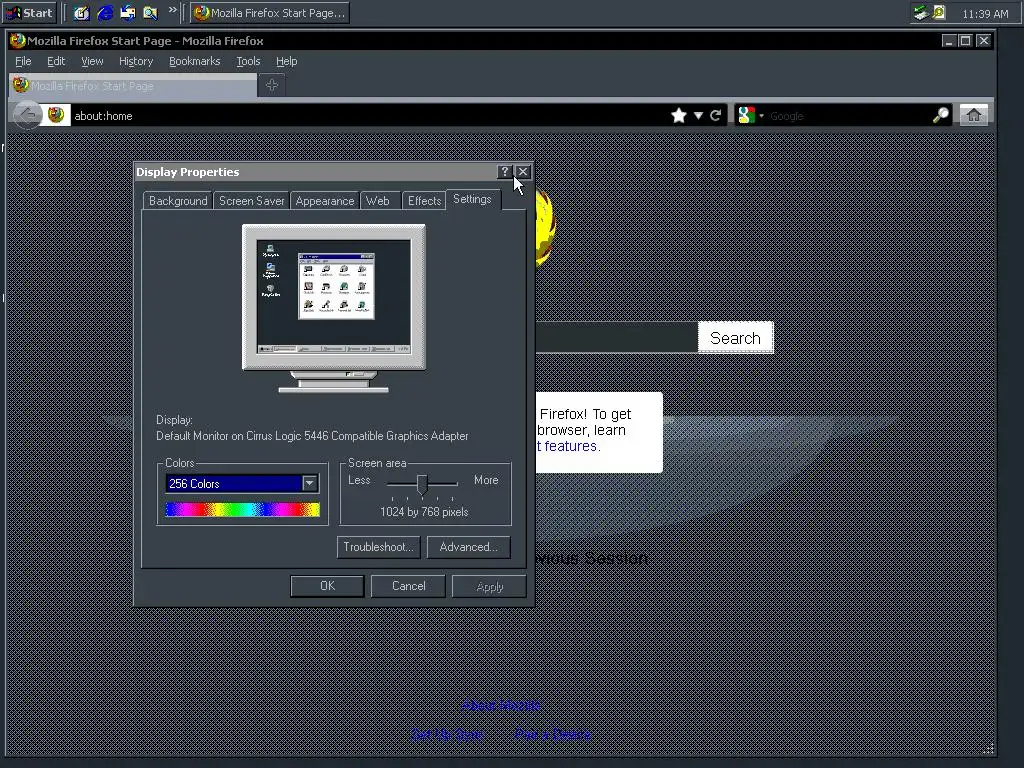Open the Bookmarks menu in Firefox
This screenshot has height=768, width=1024.
[x=195, y=61]
